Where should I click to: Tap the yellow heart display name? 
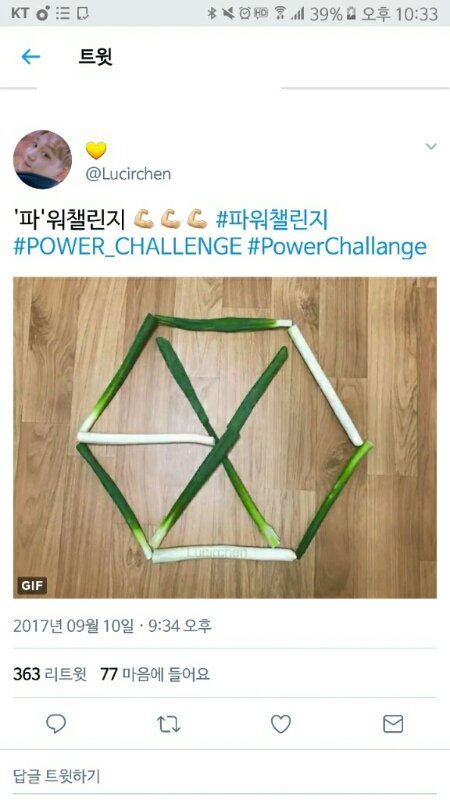pyautogui.click(x=96, y=150)
